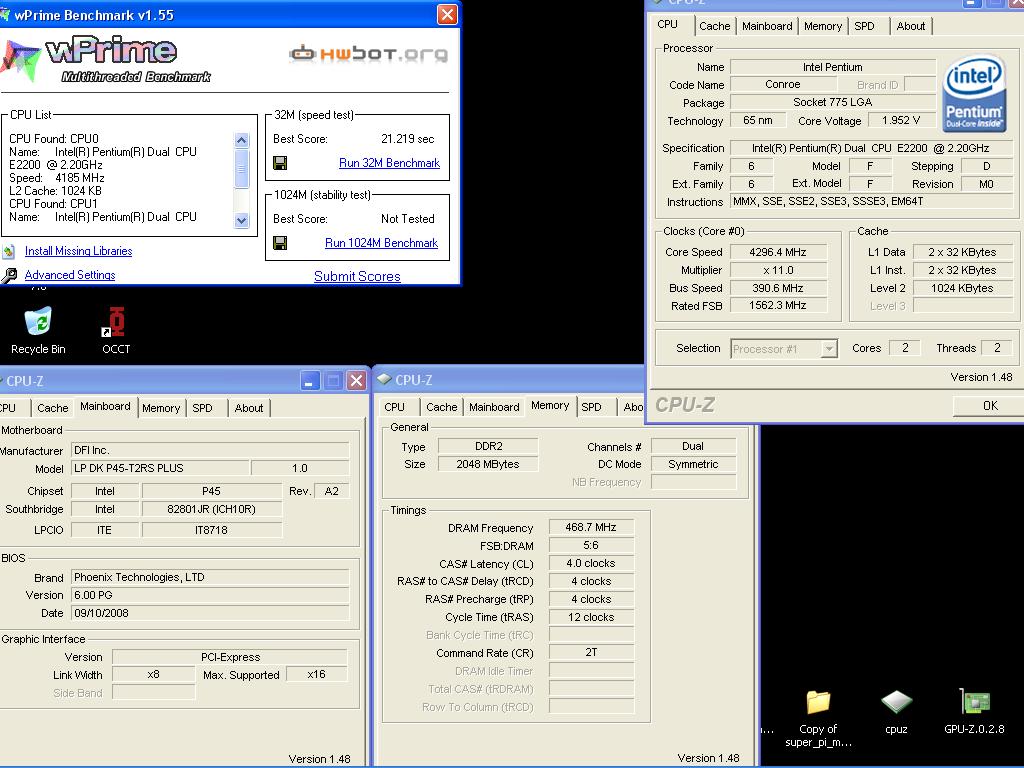Launch the OCCT desktop shortcut
The width and height of the screenshot is (1024, 768).
pos(116,330)
